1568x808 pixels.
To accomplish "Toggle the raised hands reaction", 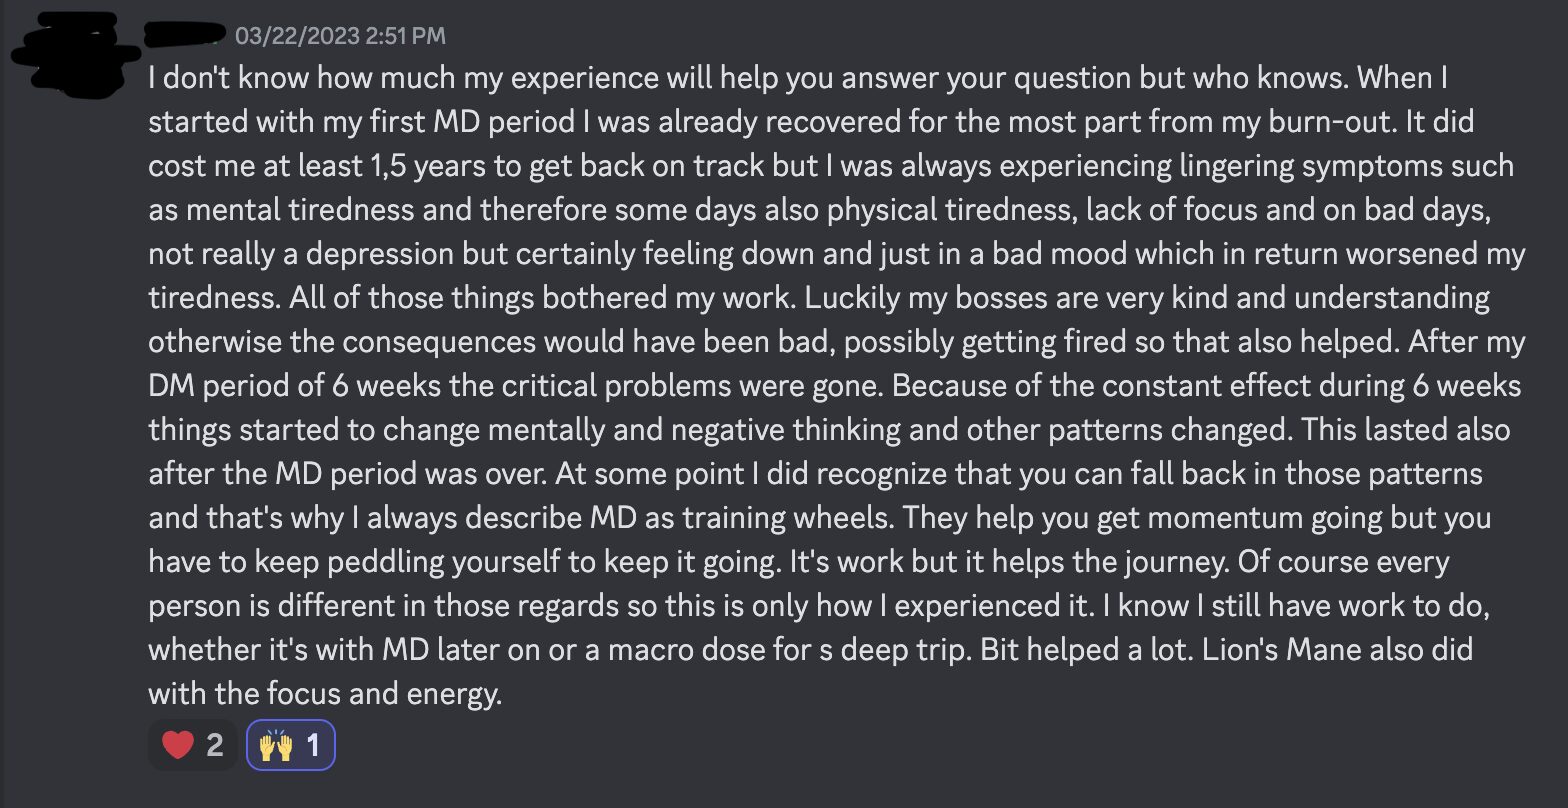I will coord(291,745).
